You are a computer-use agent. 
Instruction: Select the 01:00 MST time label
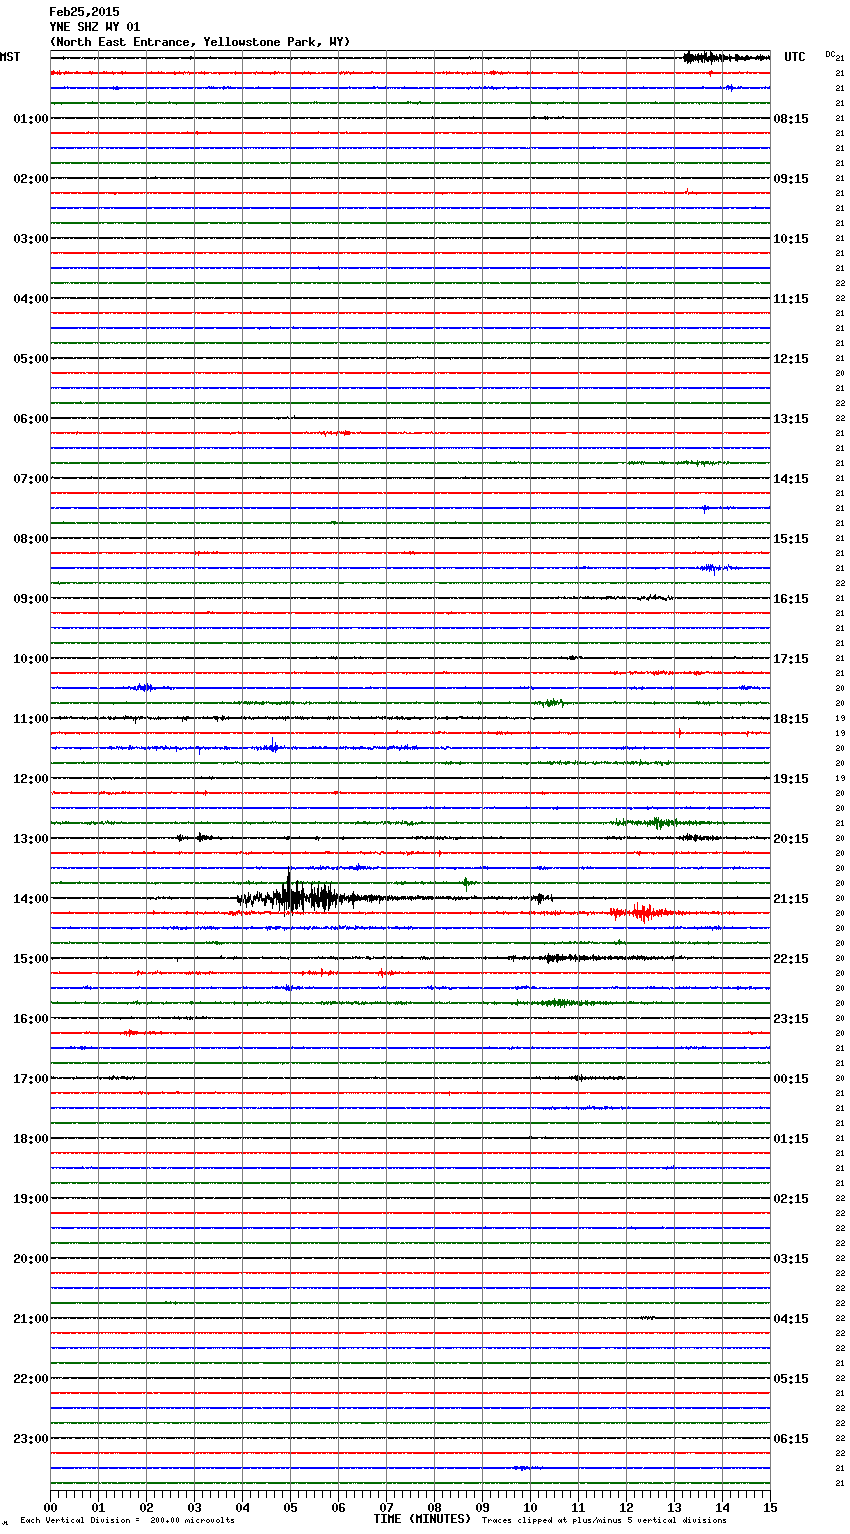click(30, 119)
